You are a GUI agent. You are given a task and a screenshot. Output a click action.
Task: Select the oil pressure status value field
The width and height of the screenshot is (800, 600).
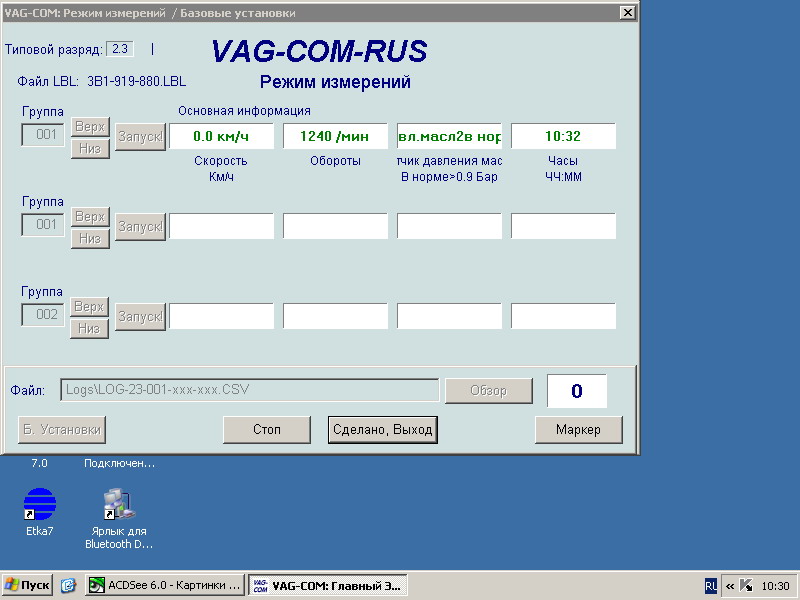click(449, 136)
